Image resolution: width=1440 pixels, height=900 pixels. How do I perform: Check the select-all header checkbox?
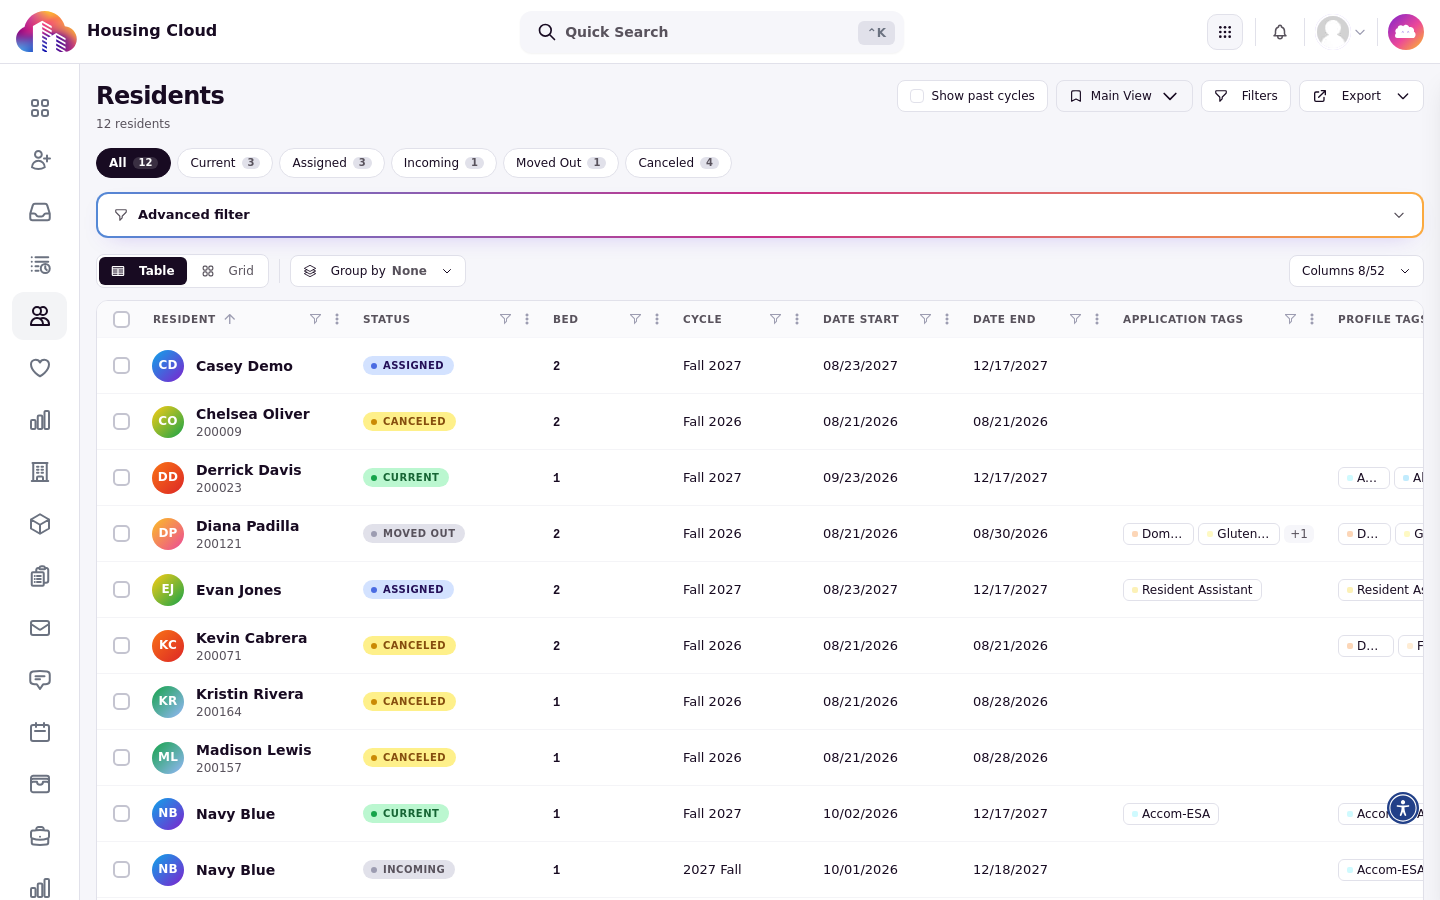click(122, 320)
